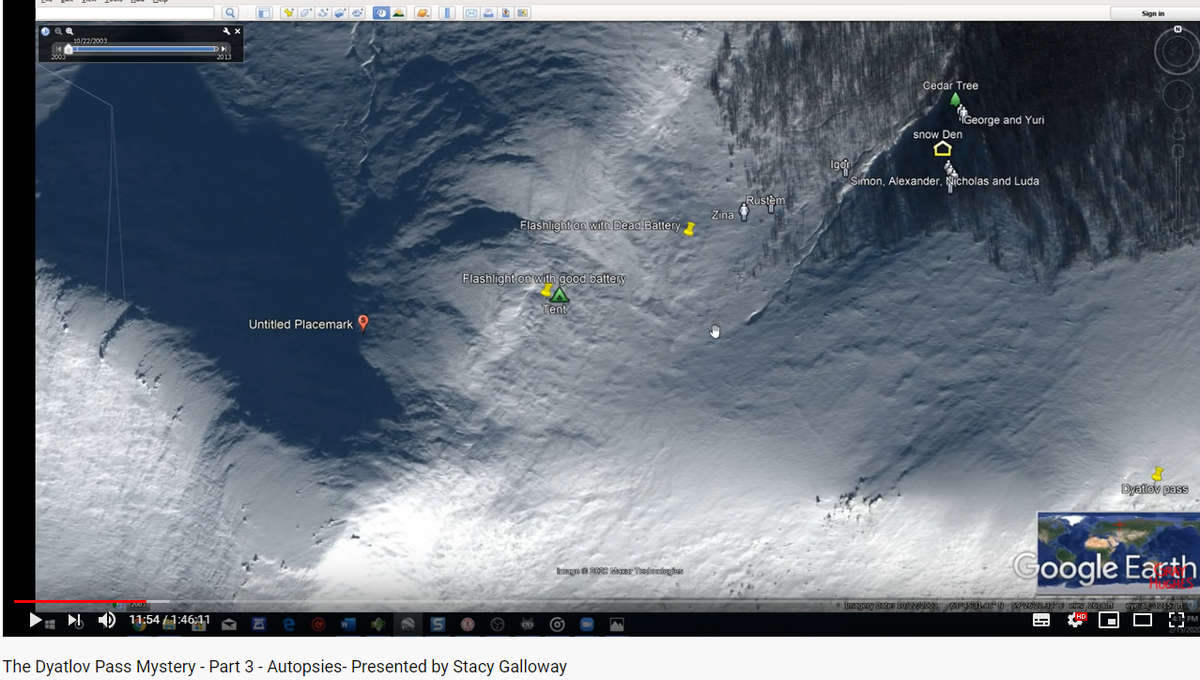Click the red Untitled Placemark pin
1200x680 pixels.
click(x=363, y=323)
